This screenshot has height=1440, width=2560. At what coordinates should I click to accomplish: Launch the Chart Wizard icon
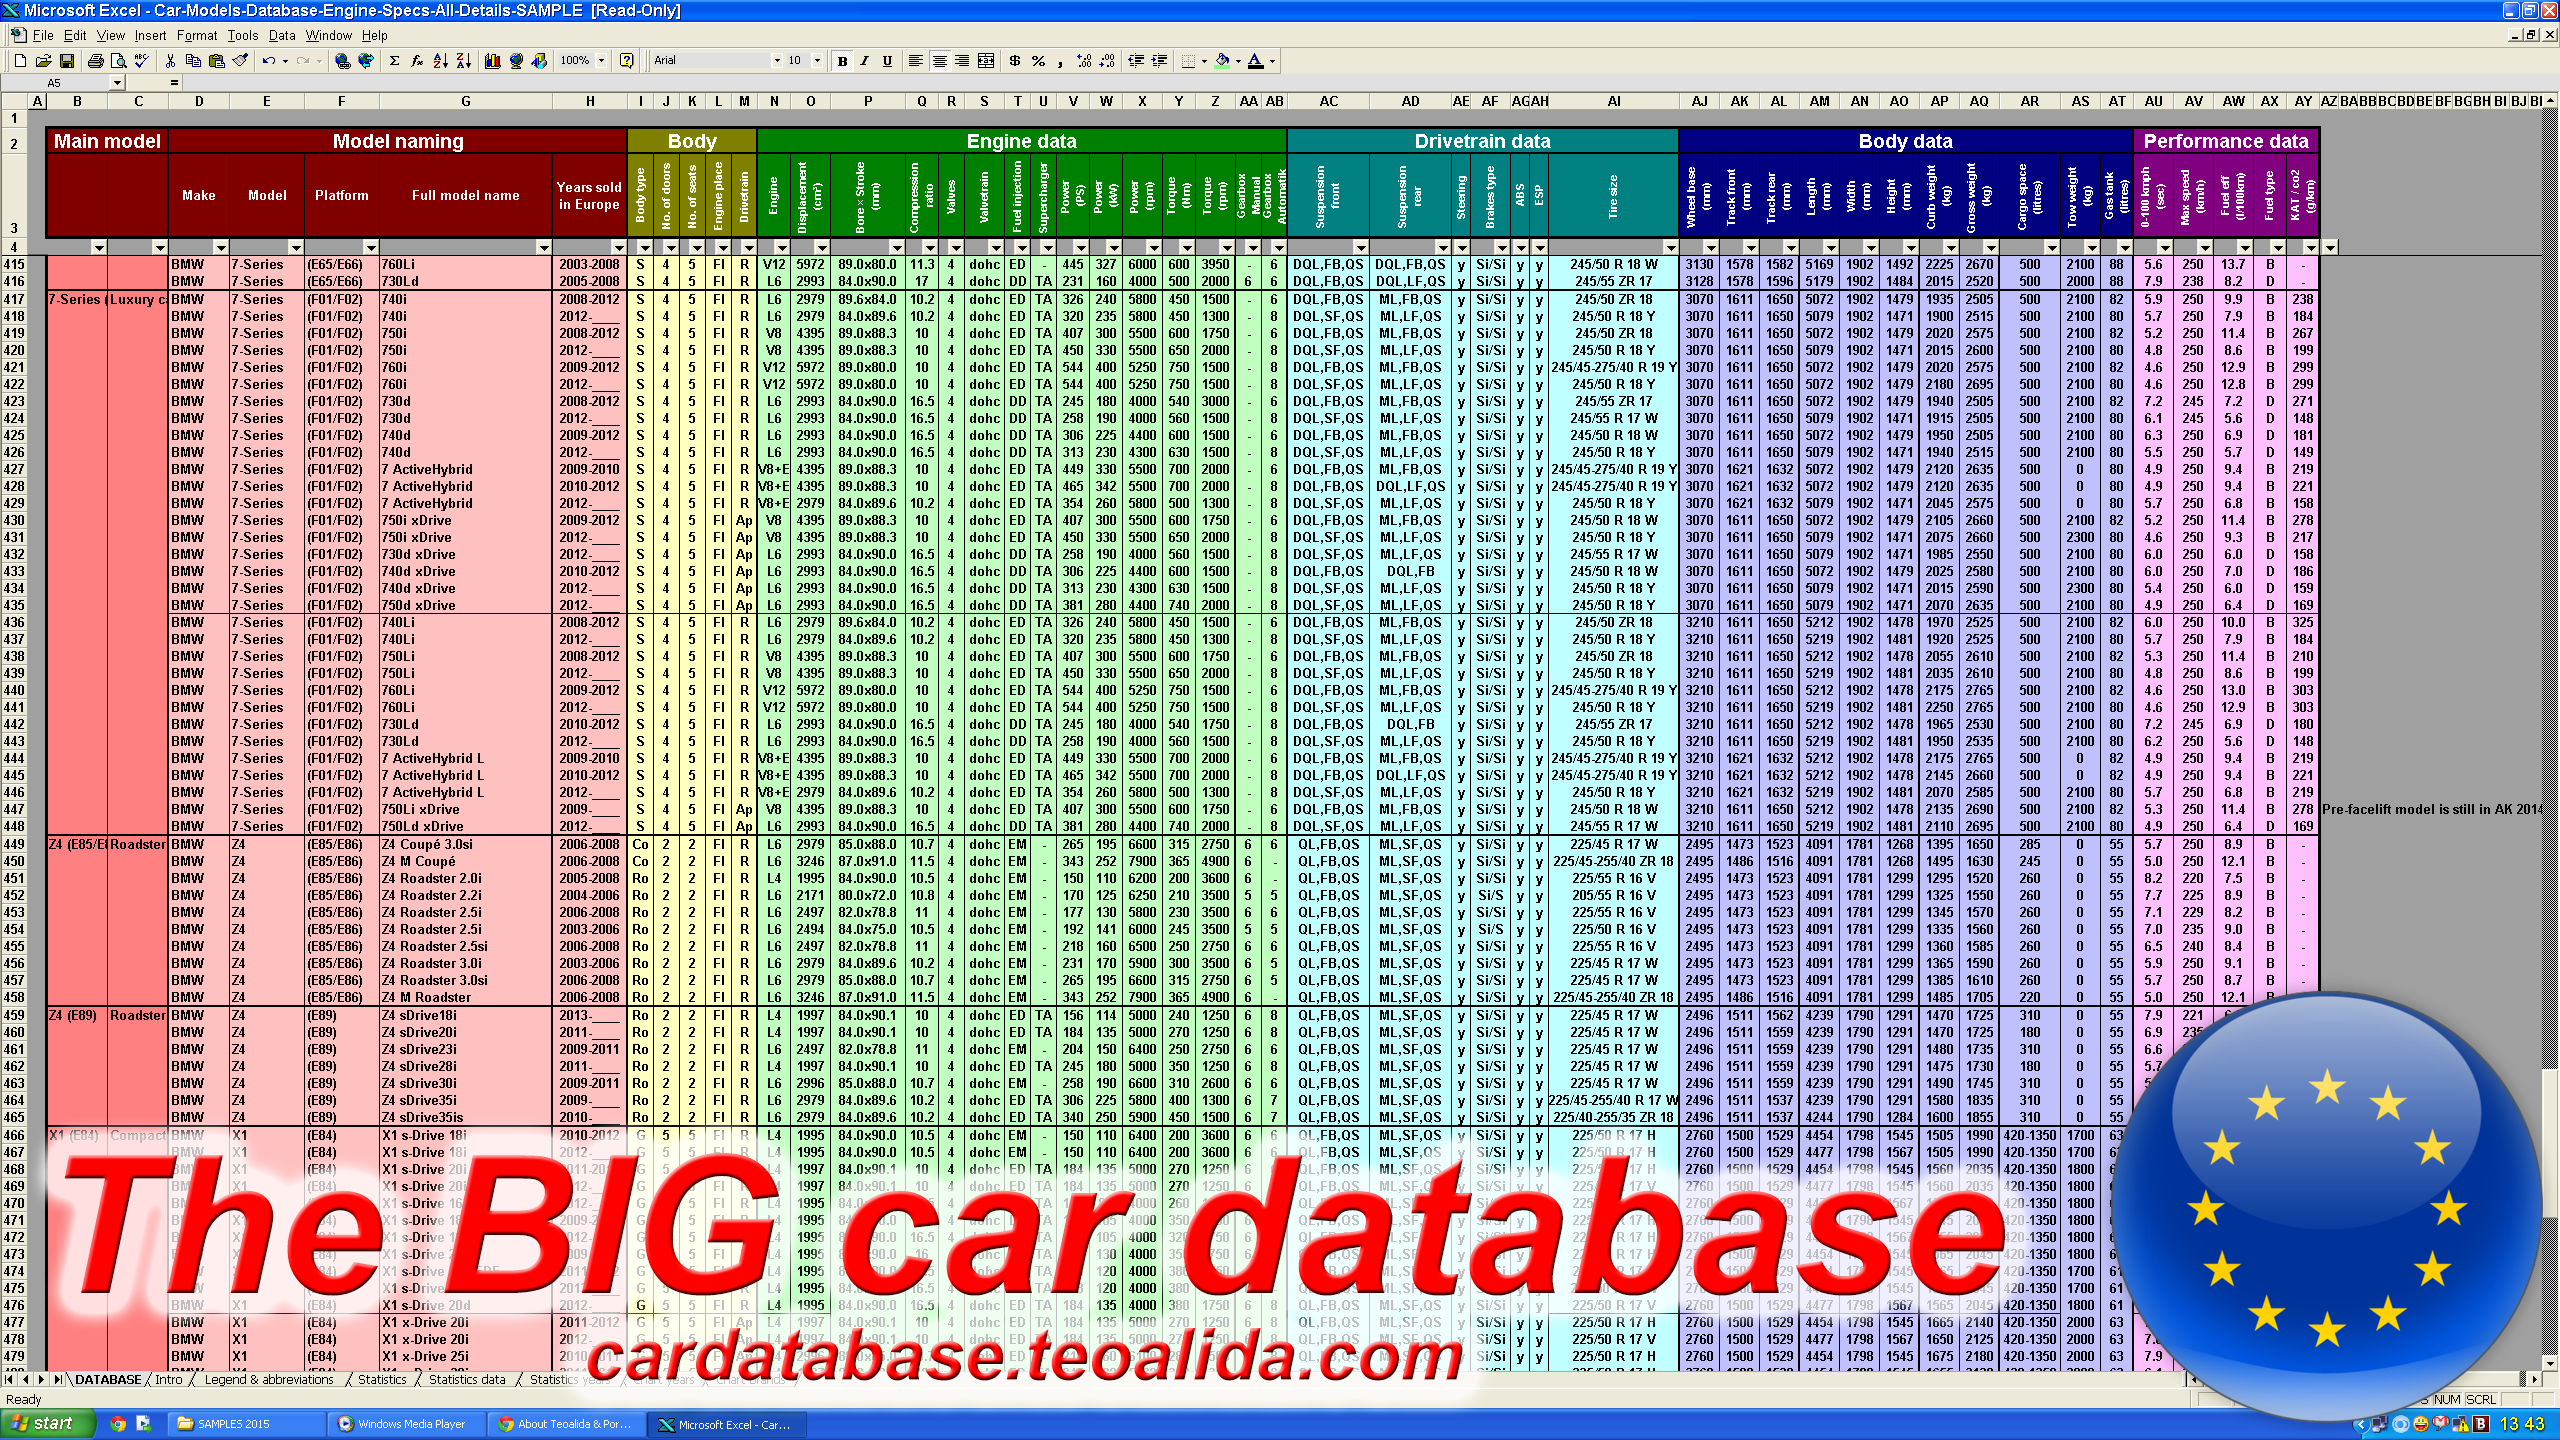click(492, 61)
